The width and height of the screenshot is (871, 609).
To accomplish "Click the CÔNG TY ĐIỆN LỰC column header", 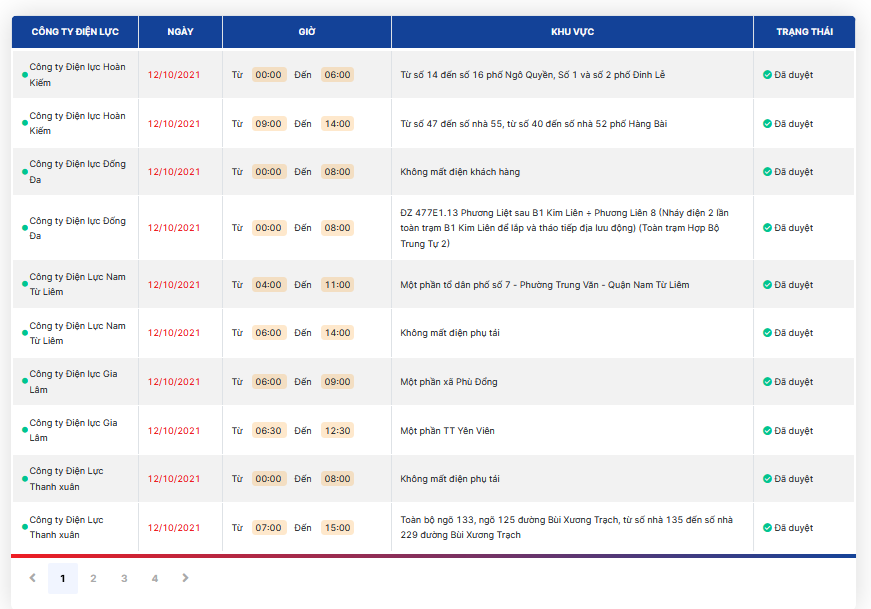I will point(75,32).
